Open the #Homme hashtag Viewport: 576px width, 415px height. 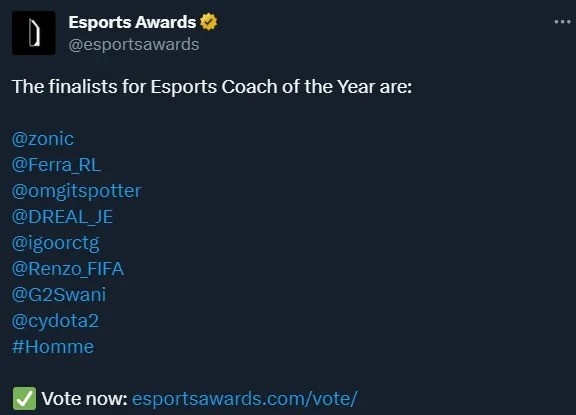[x=53, y=347]
